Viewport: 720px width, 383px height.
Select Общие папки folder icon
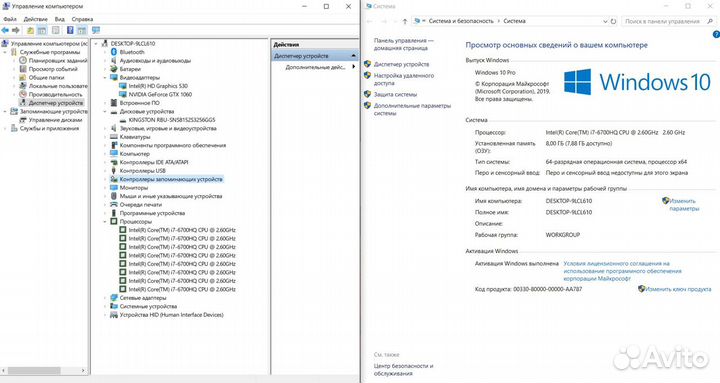click(x=23, y=78)
